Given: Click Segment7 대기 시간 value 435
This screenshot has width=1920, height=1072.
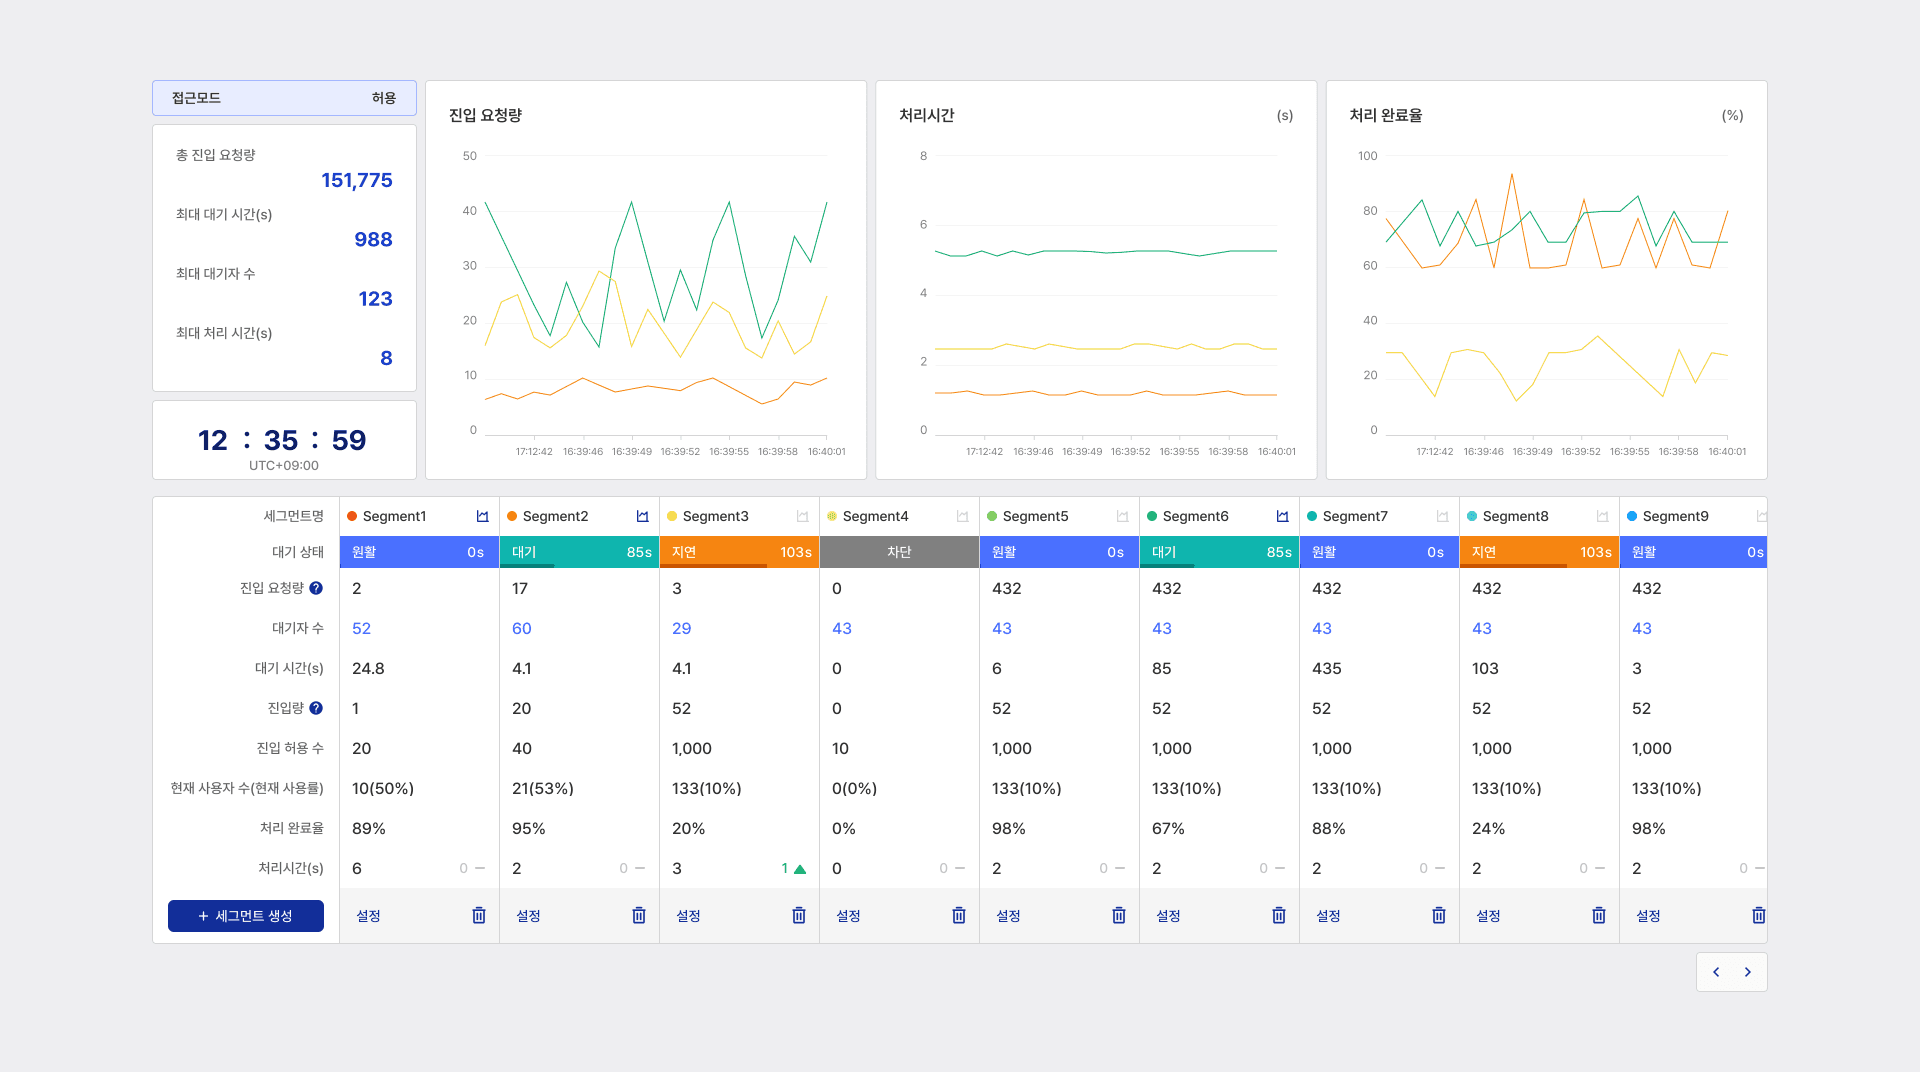Looking at the screenshot, I should pyautogui.click(x=1327, y=668).
